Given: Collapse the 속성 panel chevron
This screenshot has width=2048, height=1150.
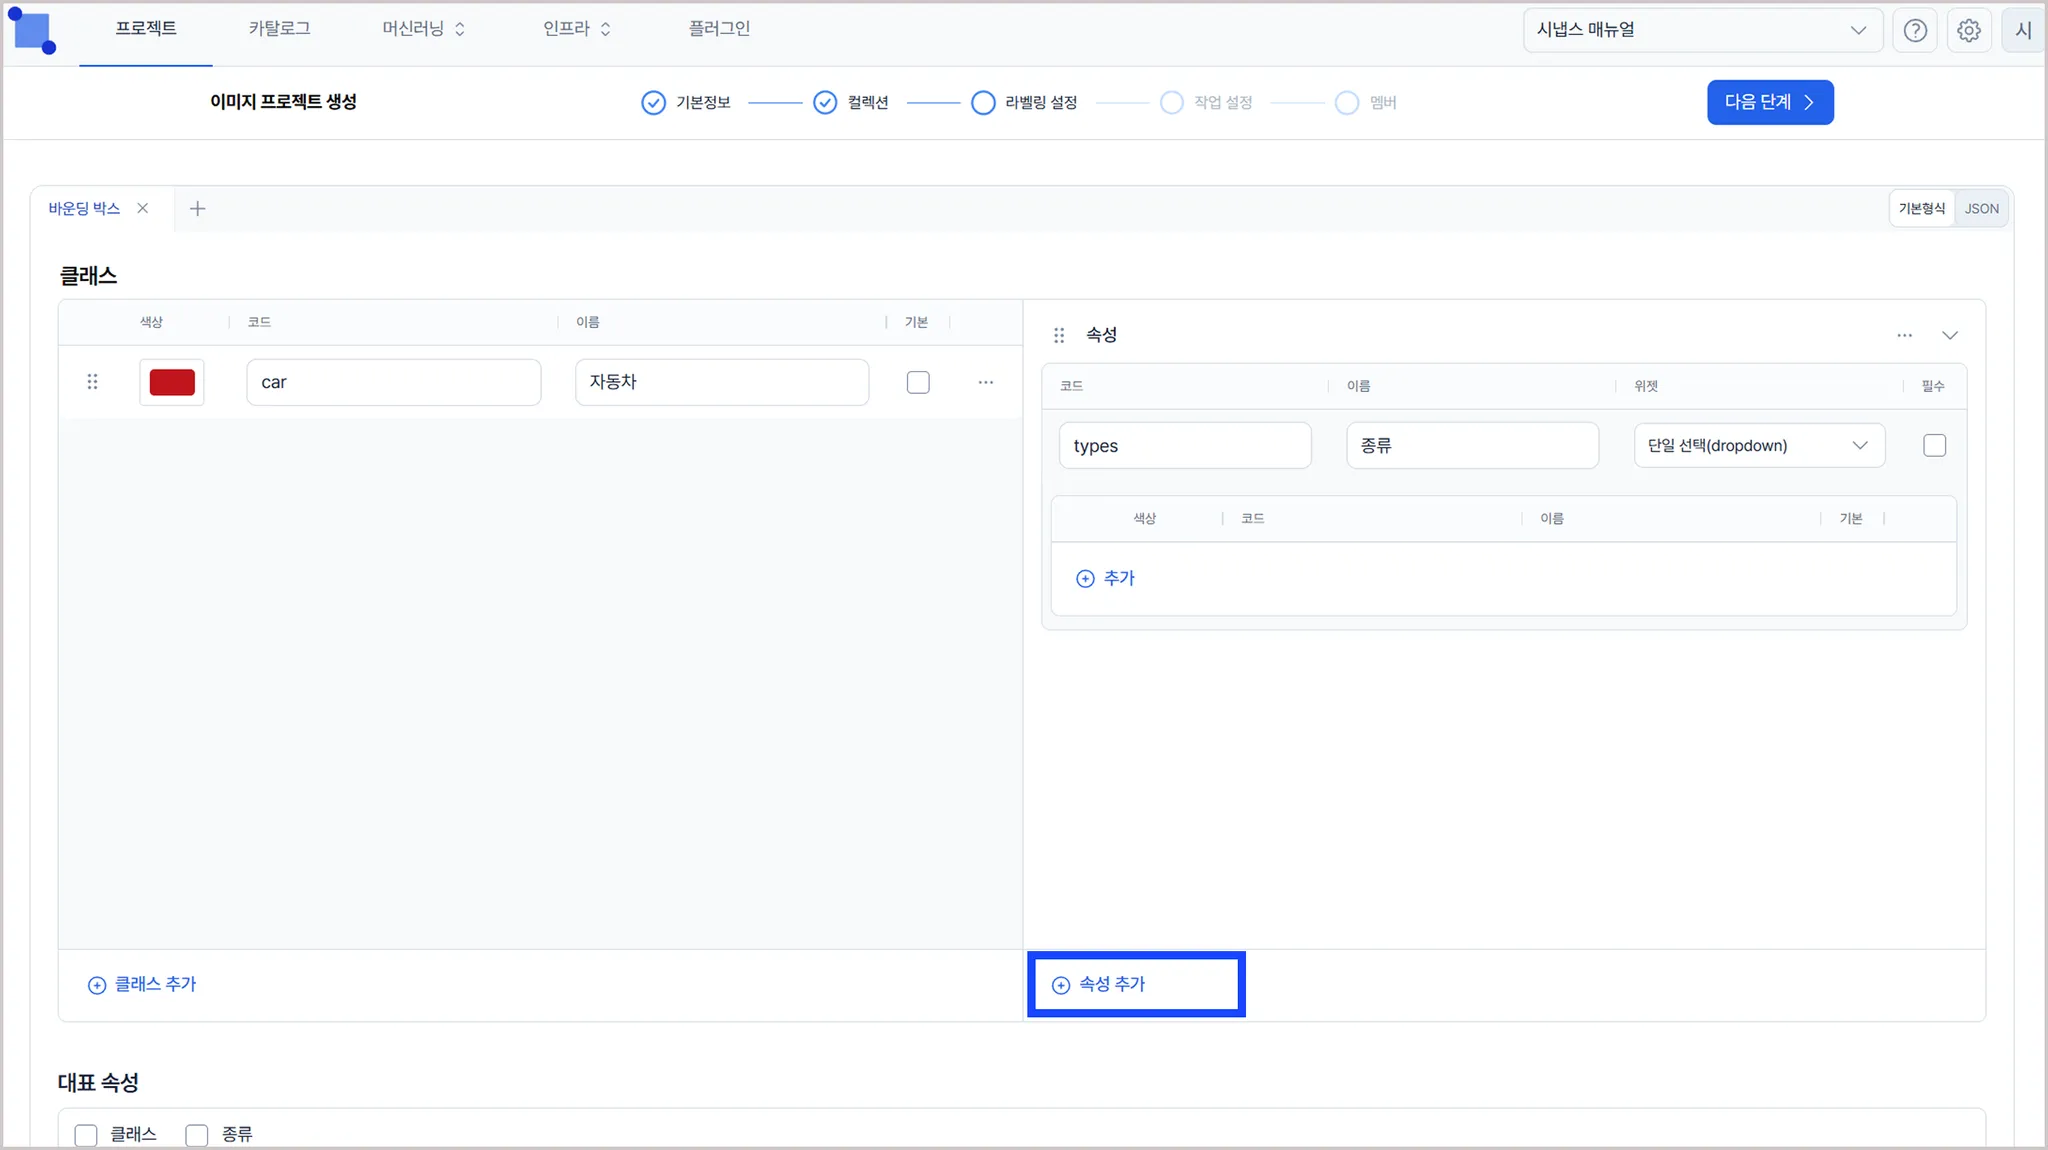Looking at the screenshot, I should (1949, 335).
